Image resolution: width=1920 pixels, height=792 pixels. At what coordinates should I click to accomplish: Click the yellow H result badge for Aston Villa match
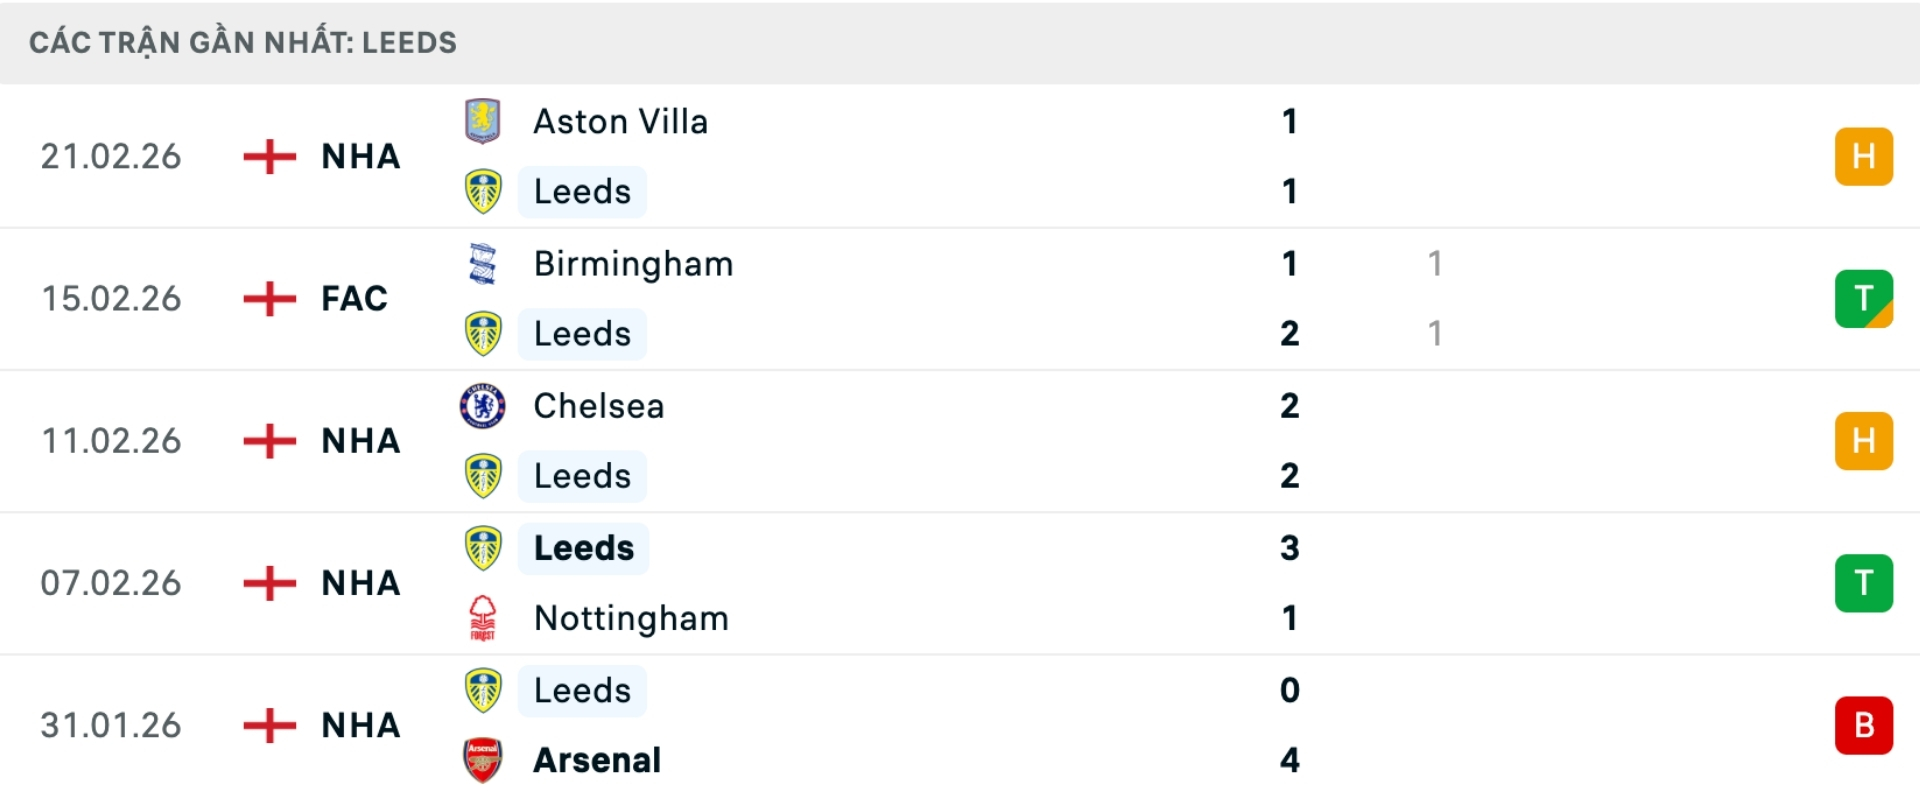point(1862,156)
